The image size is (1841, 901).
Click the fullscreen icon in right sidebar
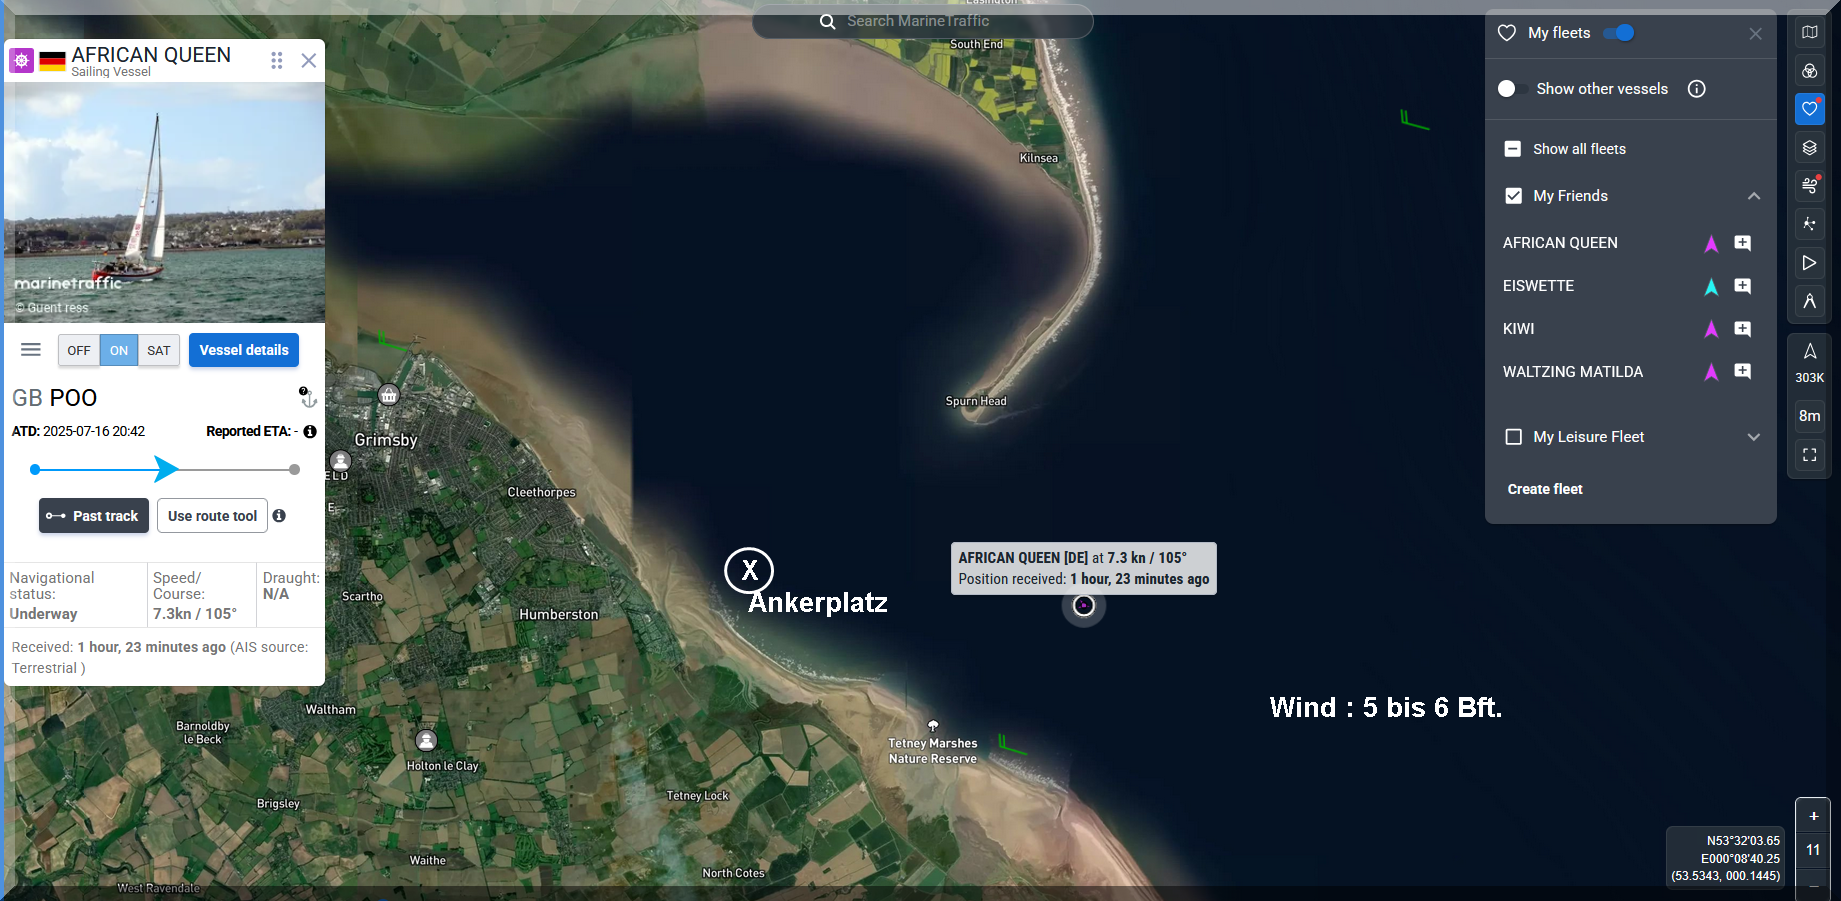click(1809, 455)
